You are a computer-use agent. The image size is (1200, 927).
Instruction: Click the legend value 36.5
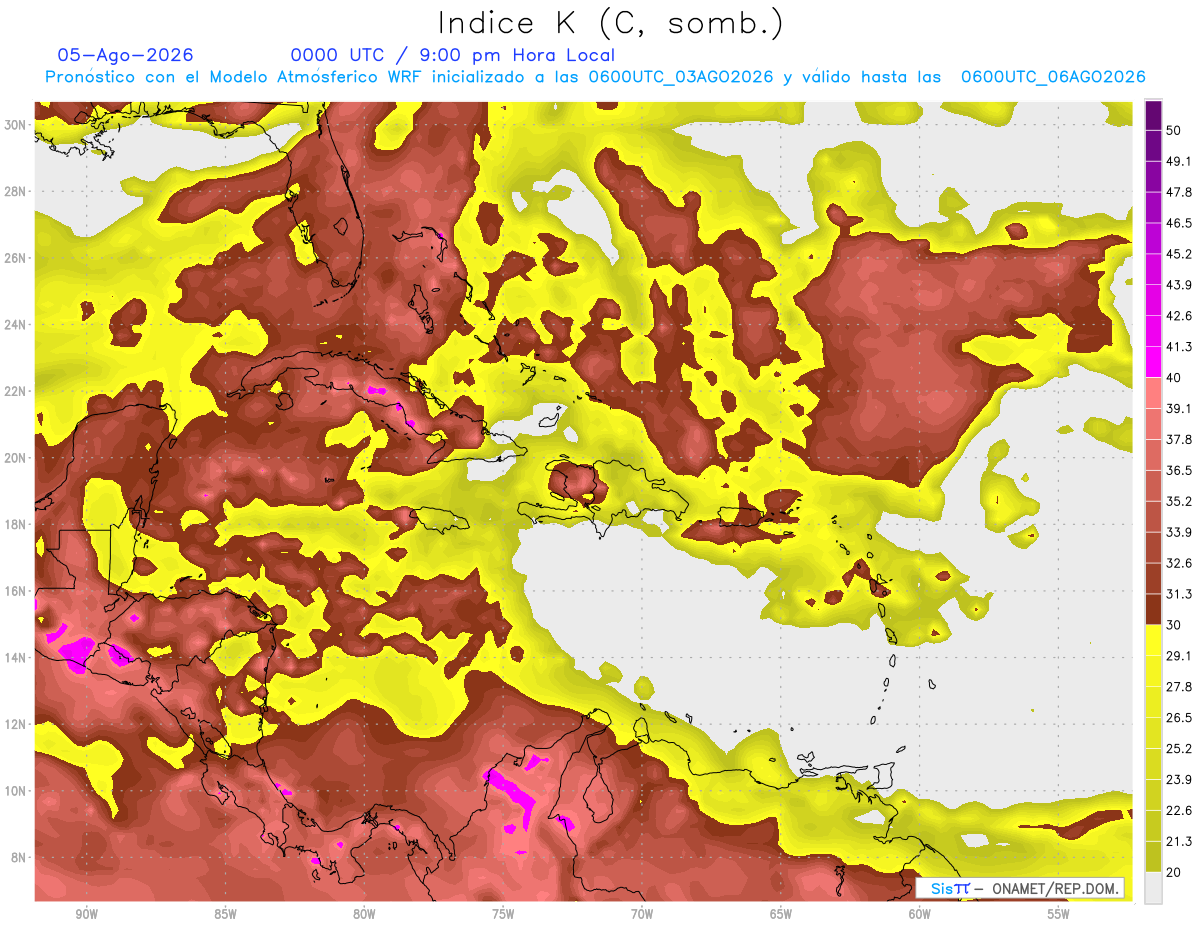tap(1178, 470)
